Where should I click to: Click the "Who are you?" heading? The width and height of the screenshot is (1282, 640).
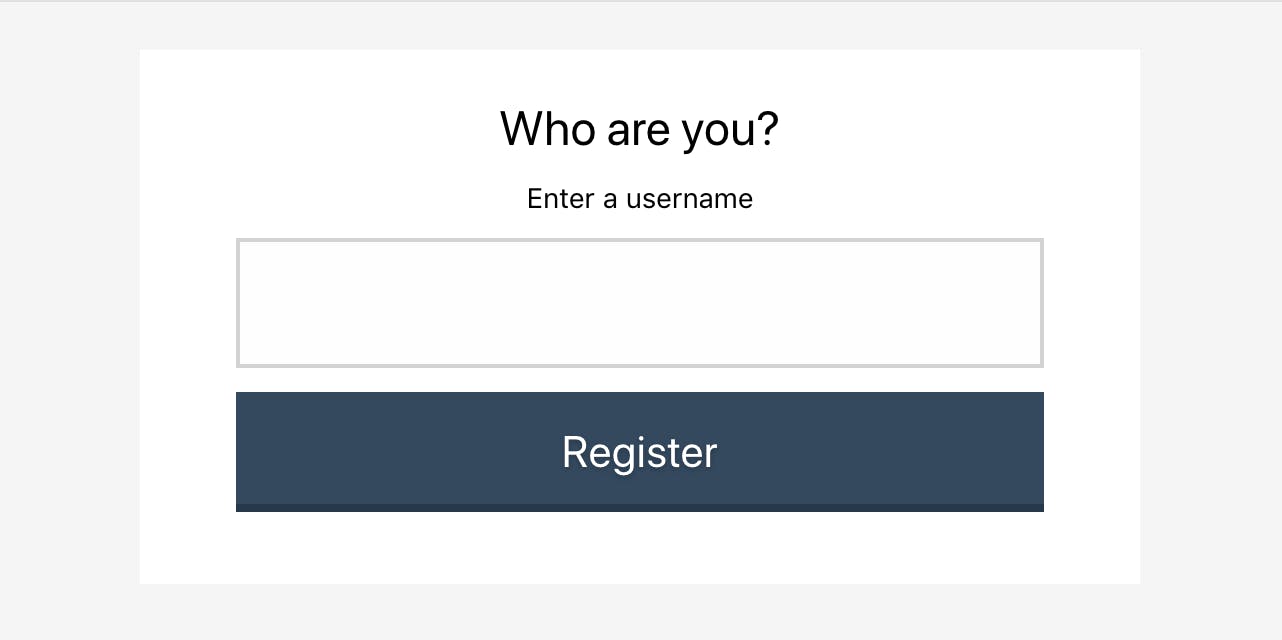coord(640,129)
